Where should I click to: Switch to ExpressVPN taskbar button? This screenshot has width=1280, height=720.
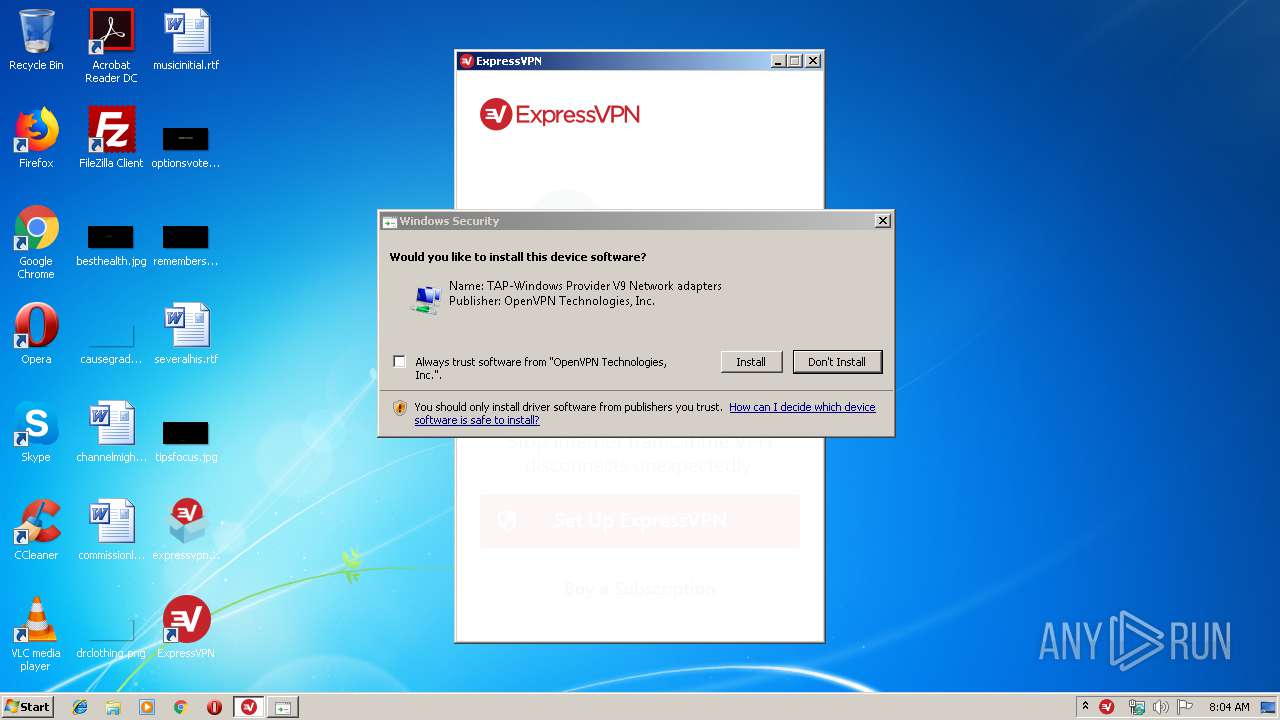point(249,707)
